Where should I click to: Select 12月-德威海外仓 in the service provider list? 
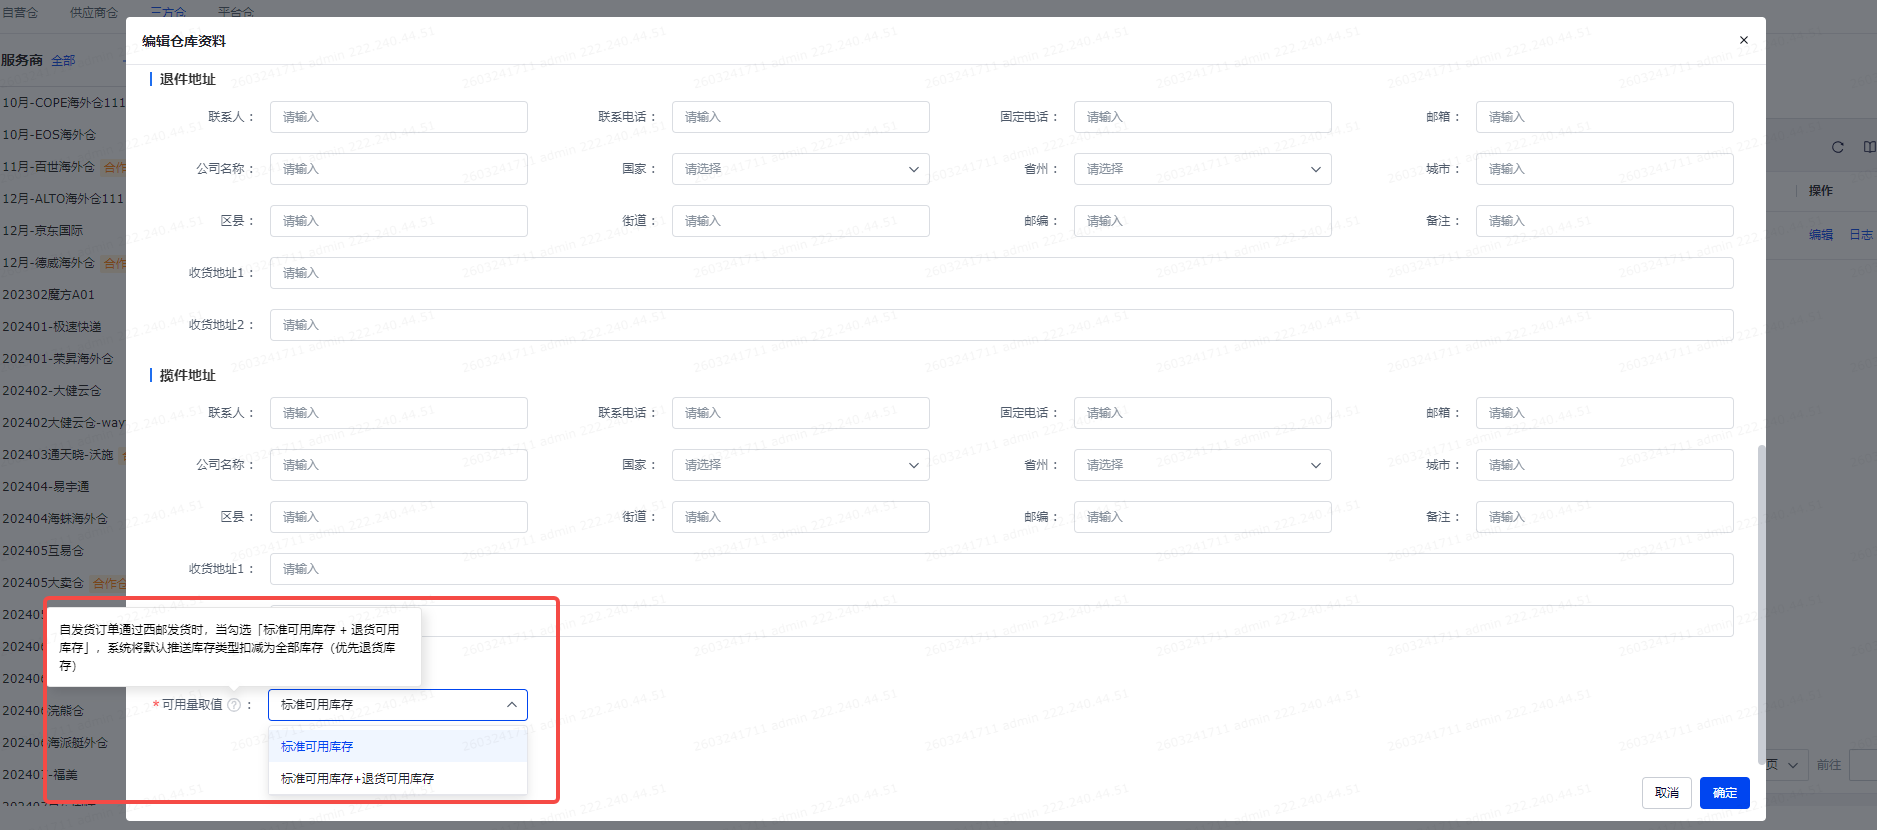48,263
